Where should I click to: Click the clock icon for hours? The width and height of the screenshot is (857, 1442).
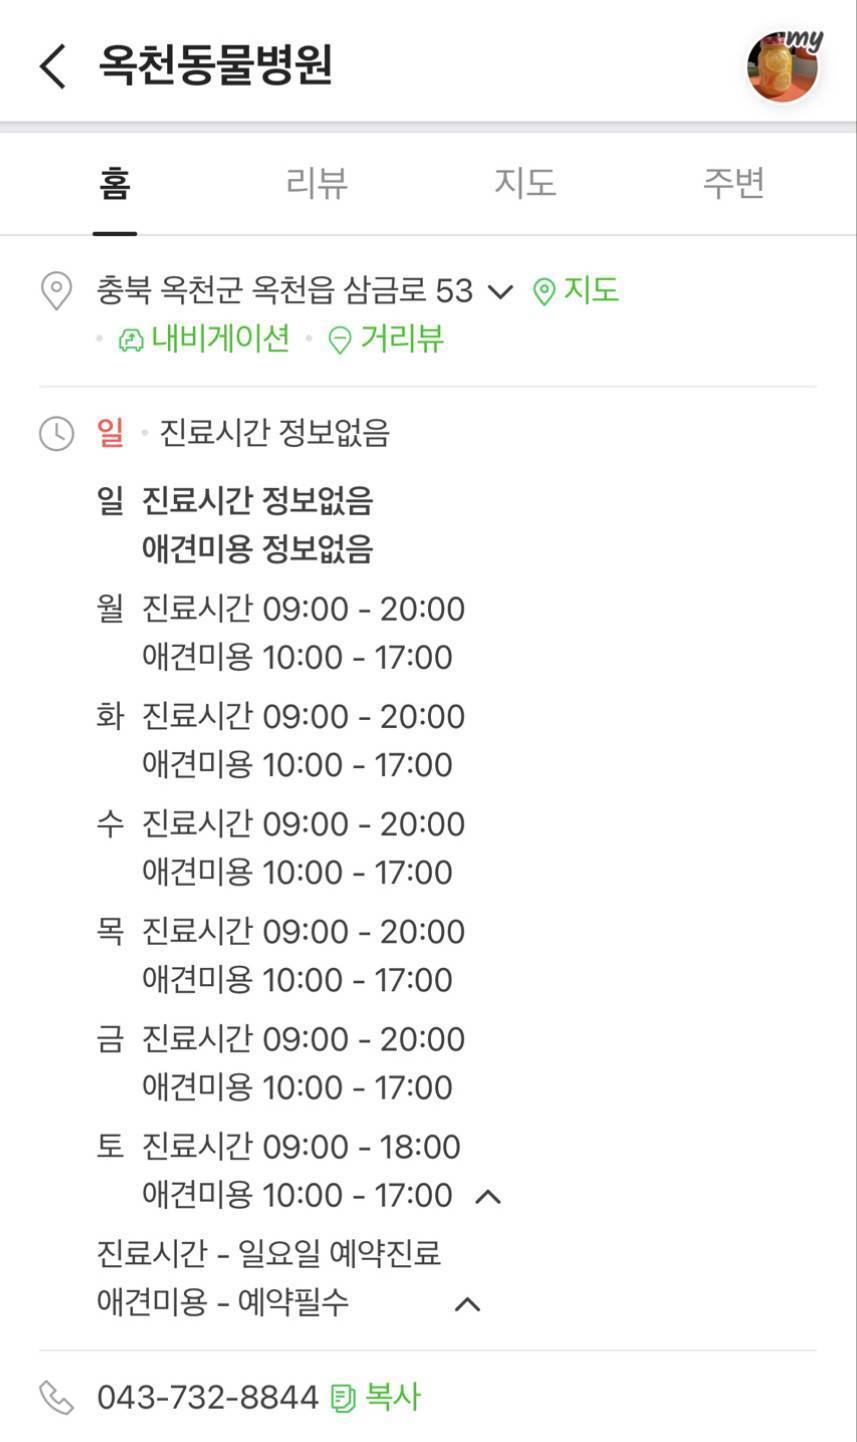[56, 434]
